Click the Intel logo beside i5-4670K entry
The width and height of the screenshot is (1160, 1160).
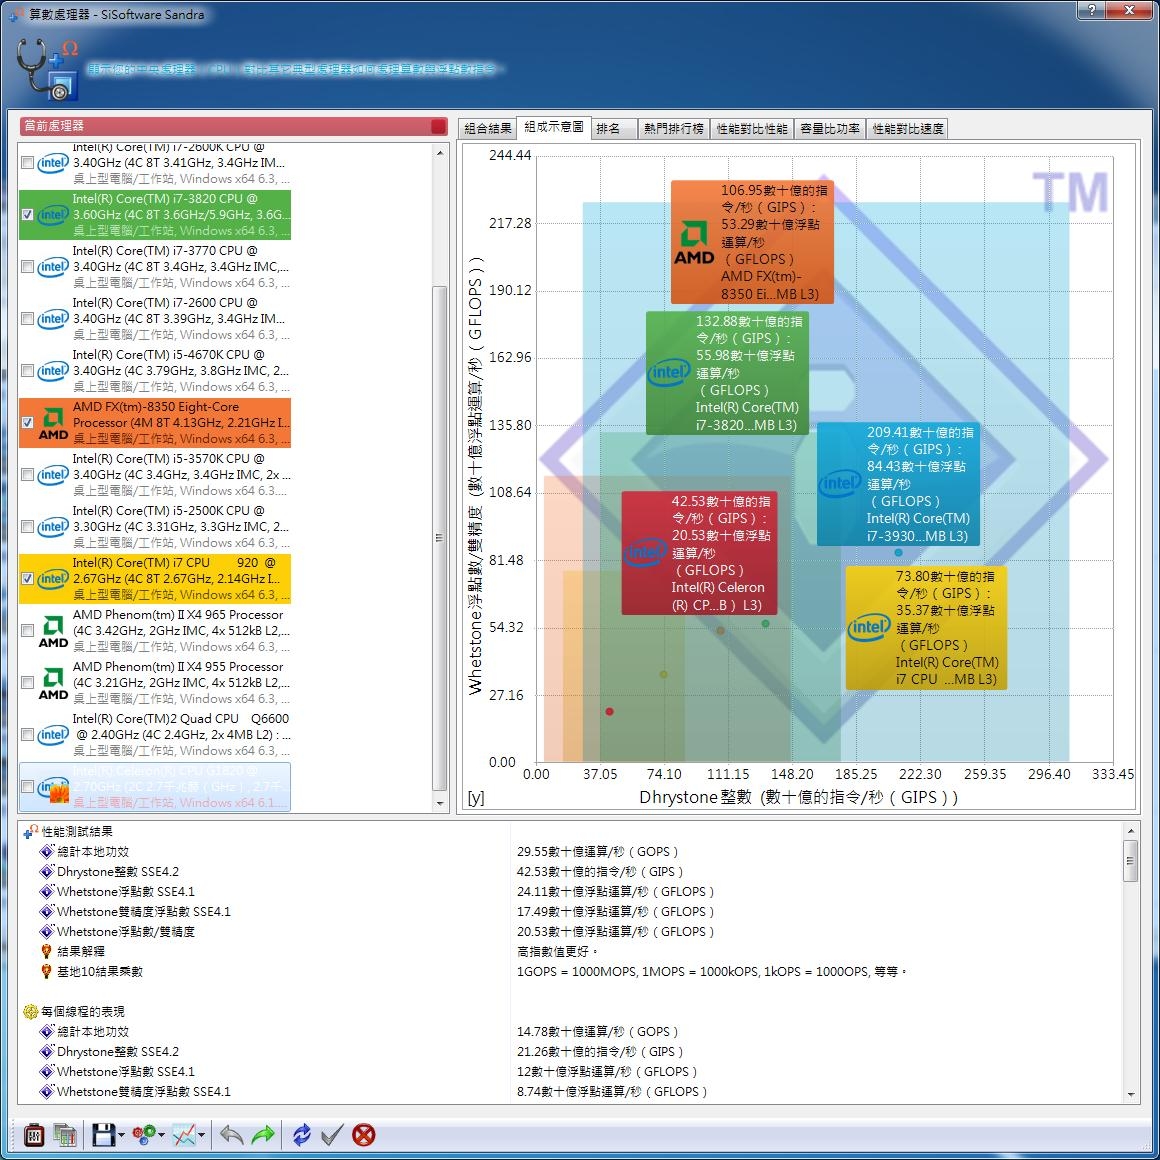point(53,371)
